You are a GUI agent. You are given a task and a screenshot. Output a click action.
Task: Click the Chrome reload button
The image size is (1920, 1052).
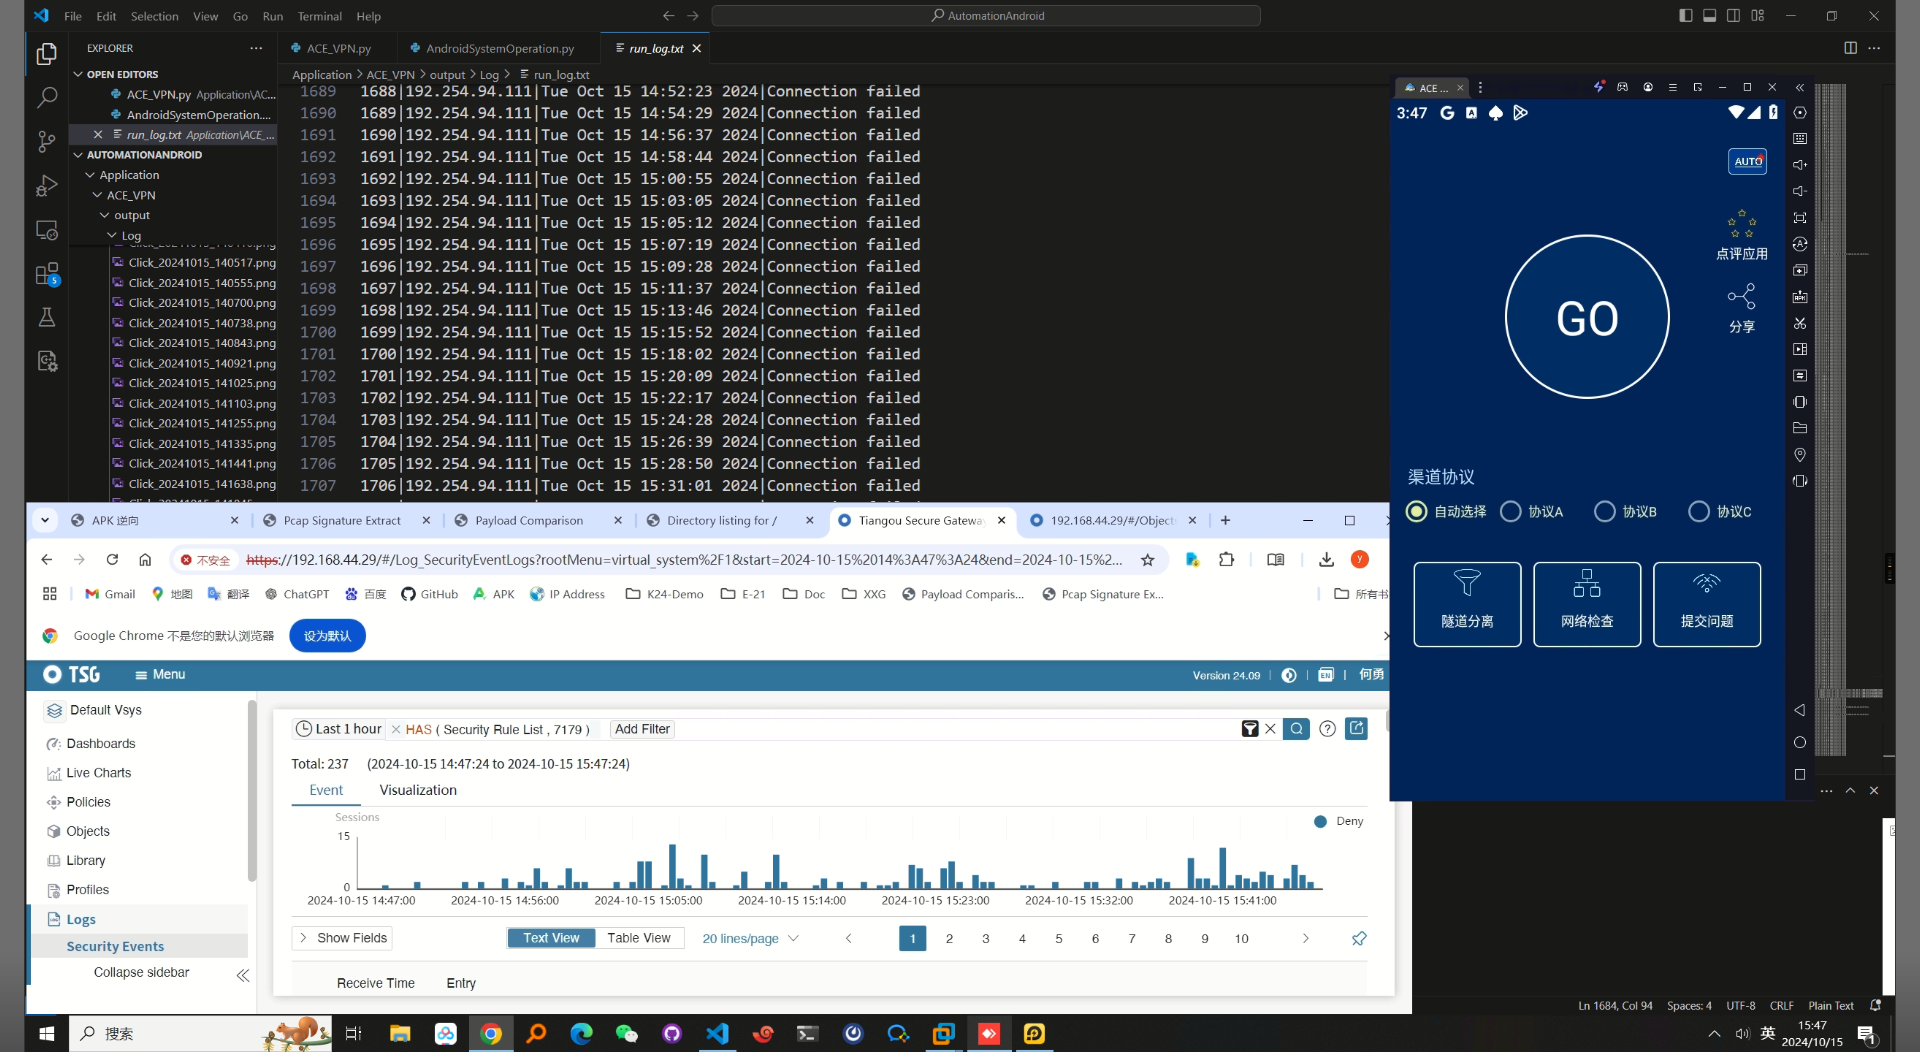112,560
